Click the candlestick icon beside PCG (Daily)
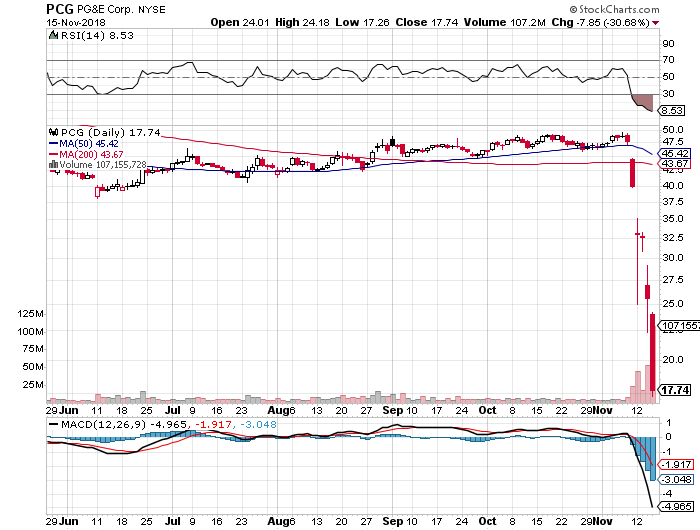This screenshot has height=530, width=700. pyautogui.click(x=54, y=132)
